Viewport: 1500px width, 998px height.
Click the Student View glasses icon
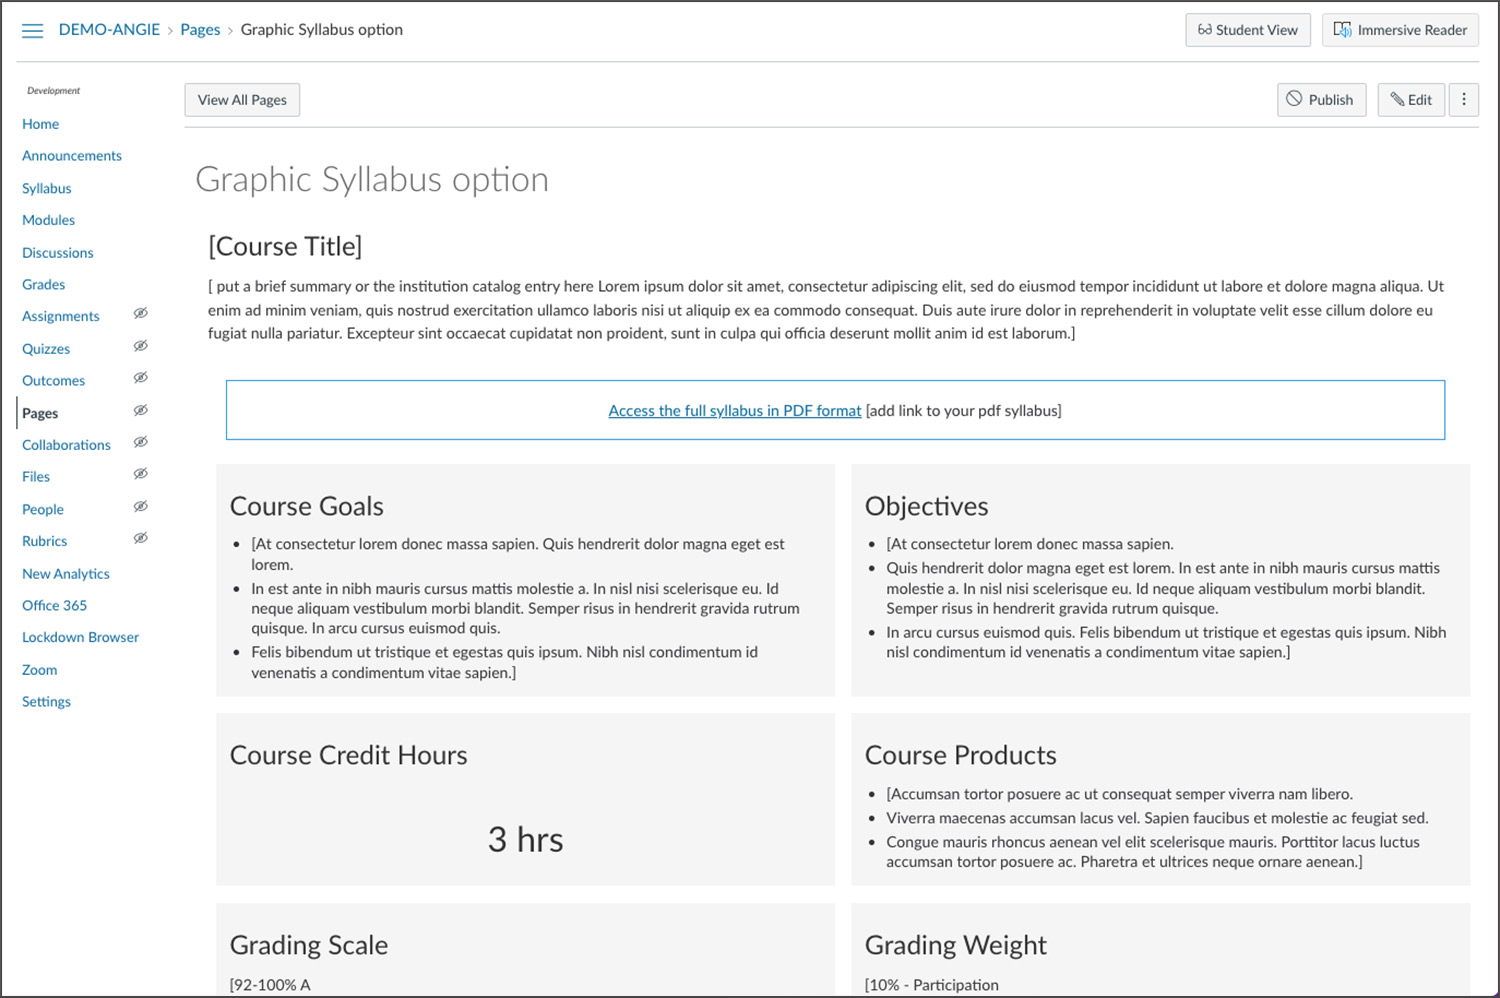tap(1205, 30)
